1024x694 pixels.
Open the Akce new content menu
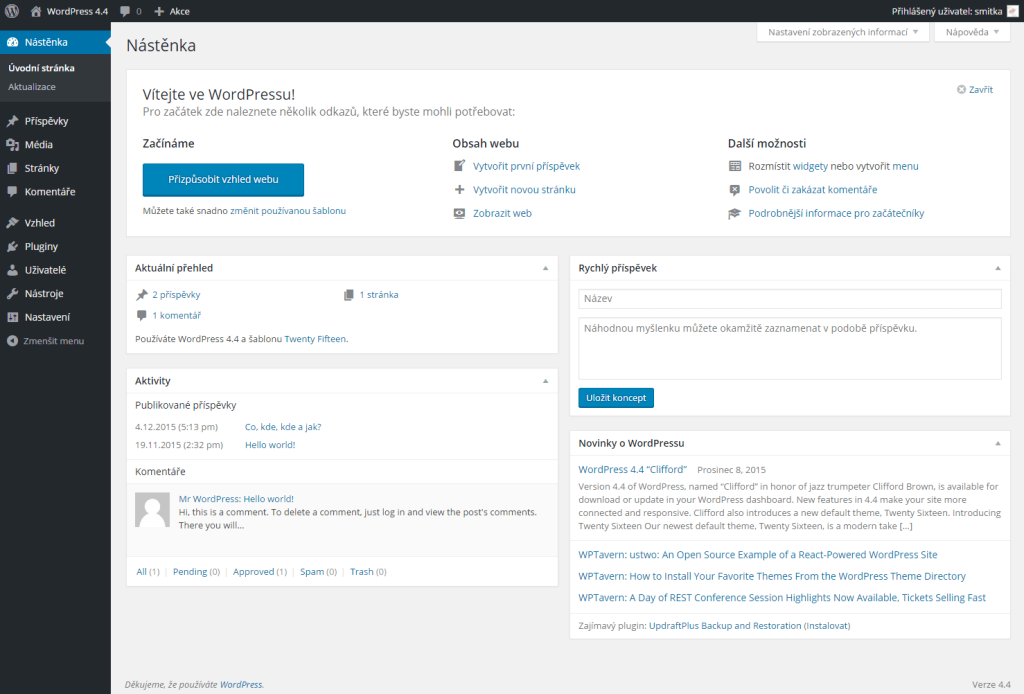tap(172, 11)
